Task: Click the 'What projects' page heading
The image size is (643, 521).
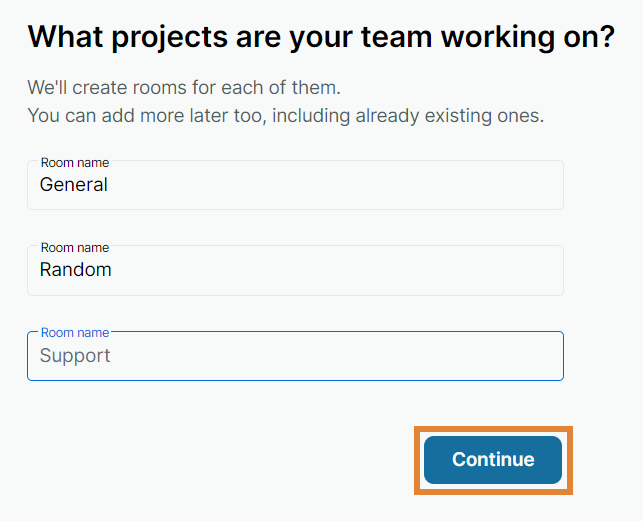Action: point(321,37)
